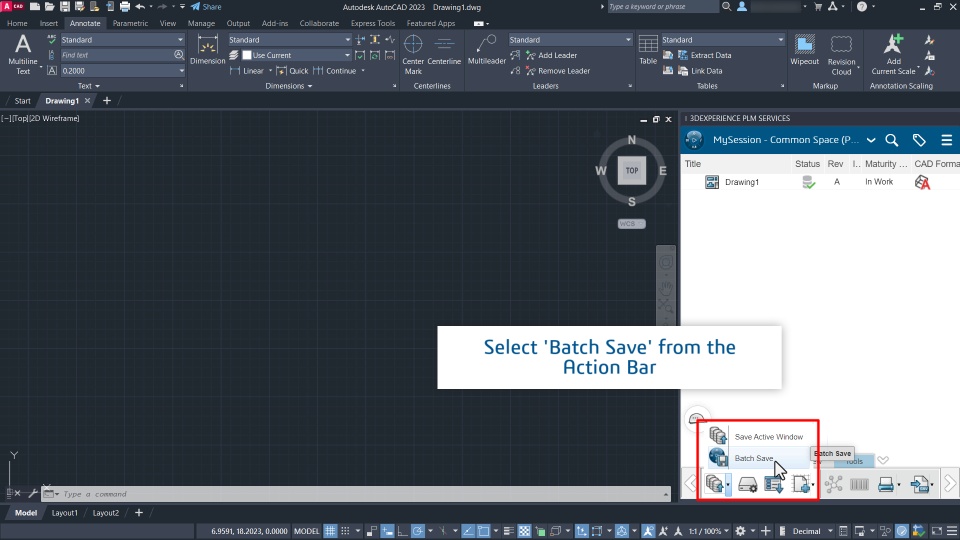Open the tag icon in PLM Services panel
Viewport: 960px width, 540px height.
pyautogui.click(x=919, y=140)
